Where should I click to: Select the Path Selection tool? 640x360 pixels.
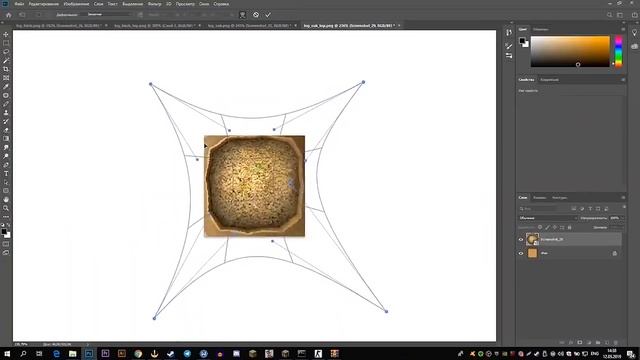[x=6, y=182]
